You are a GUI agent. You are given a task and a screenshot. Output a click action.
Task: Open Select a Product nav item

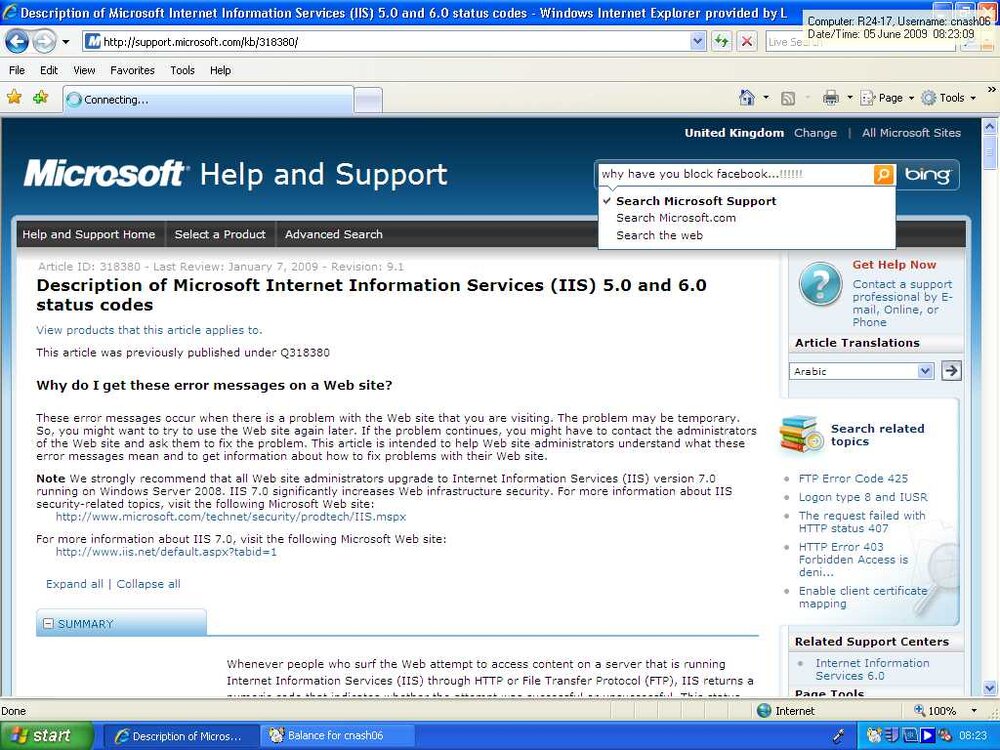pos(220,234)
